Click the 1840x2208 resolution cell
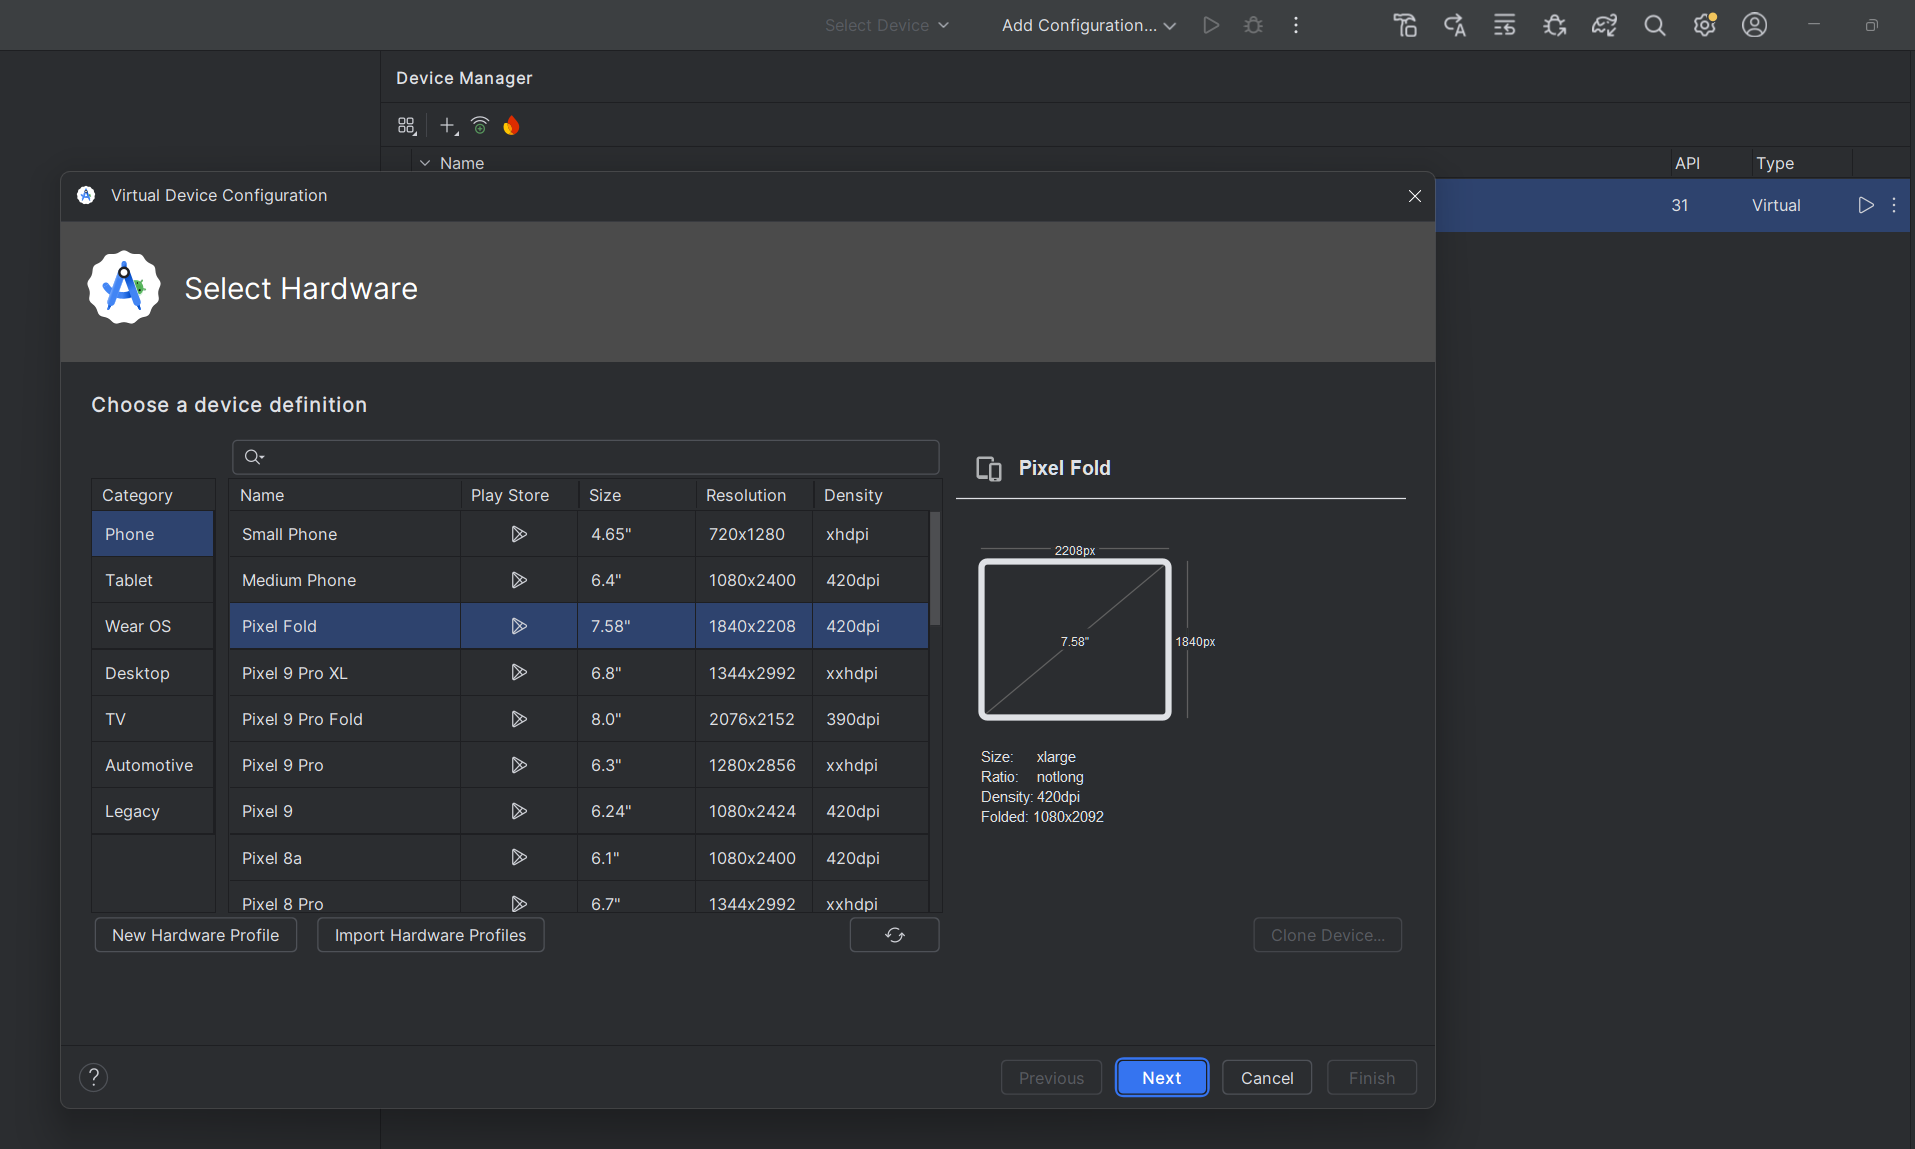1915x1149 pixels. click(x=752, y=626)
